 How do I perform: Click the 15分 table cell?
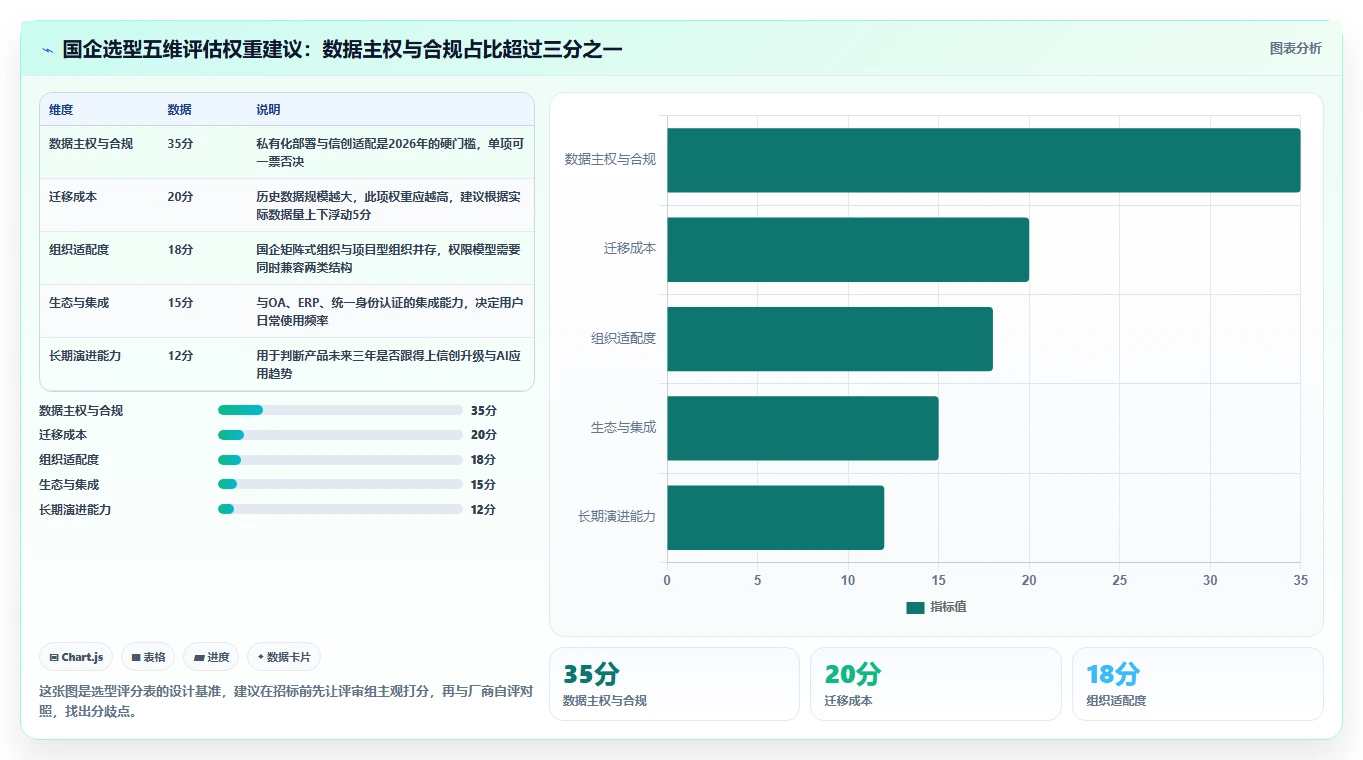point(181,303)
